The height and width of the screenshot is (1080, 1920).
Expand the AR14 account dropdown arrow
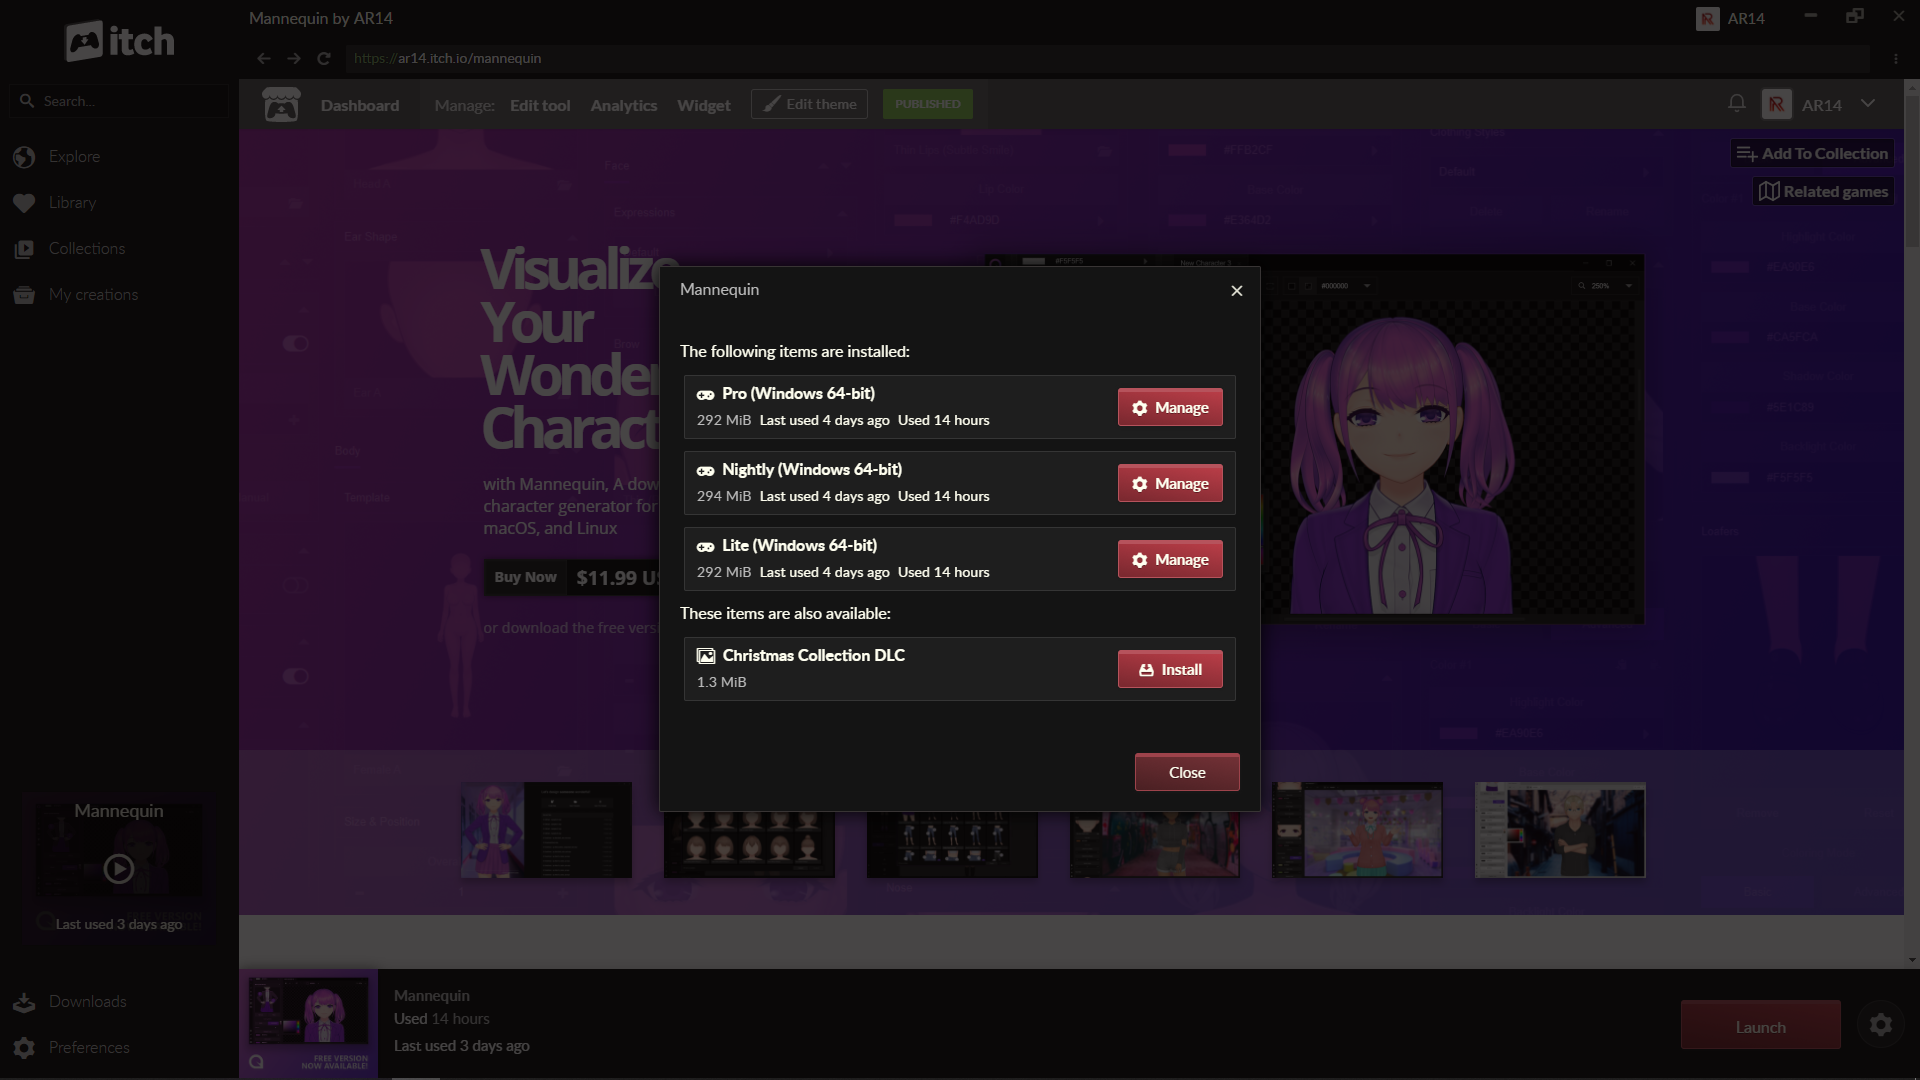tap(1868, 103)
